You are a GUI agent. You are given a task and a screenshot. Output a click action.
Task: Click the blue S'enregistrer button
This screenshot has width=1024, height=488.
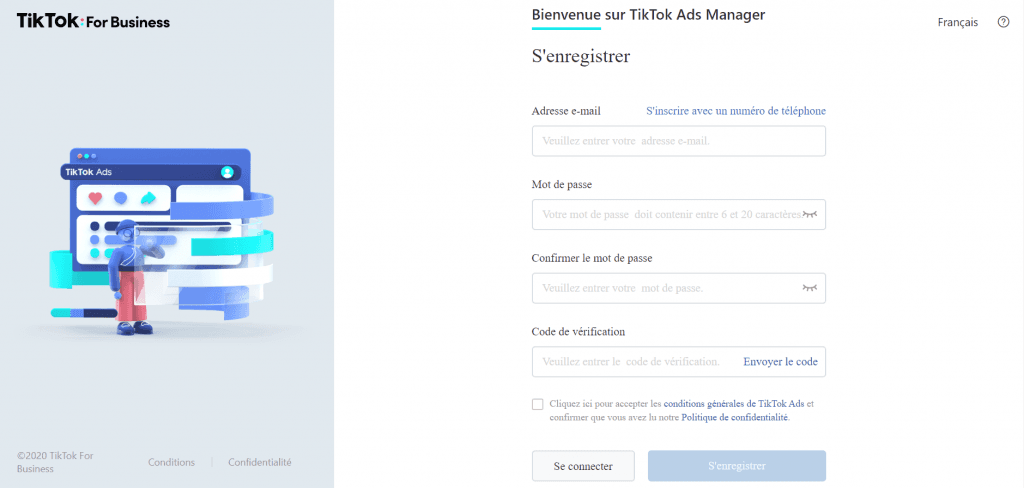pyautogui.click(x=737, y=466)
